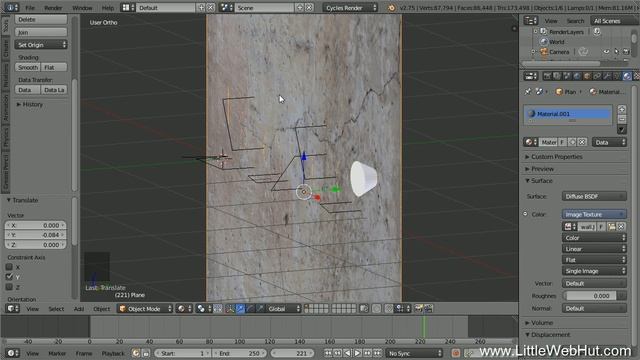The height and width of the screenshot is (360, 640).
Task: Open the 3D View Select menu
Action: 56,309
